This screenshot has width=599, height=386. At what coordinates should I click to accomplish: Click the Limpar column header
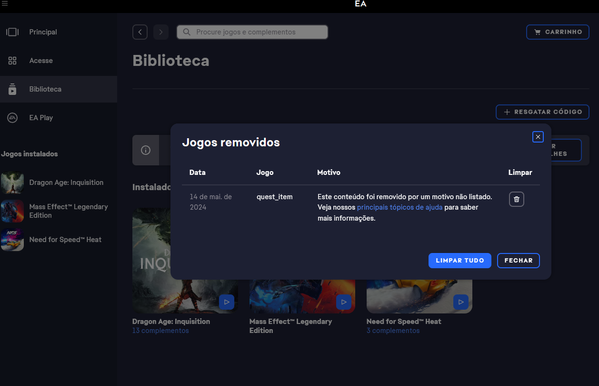[520, 172]
